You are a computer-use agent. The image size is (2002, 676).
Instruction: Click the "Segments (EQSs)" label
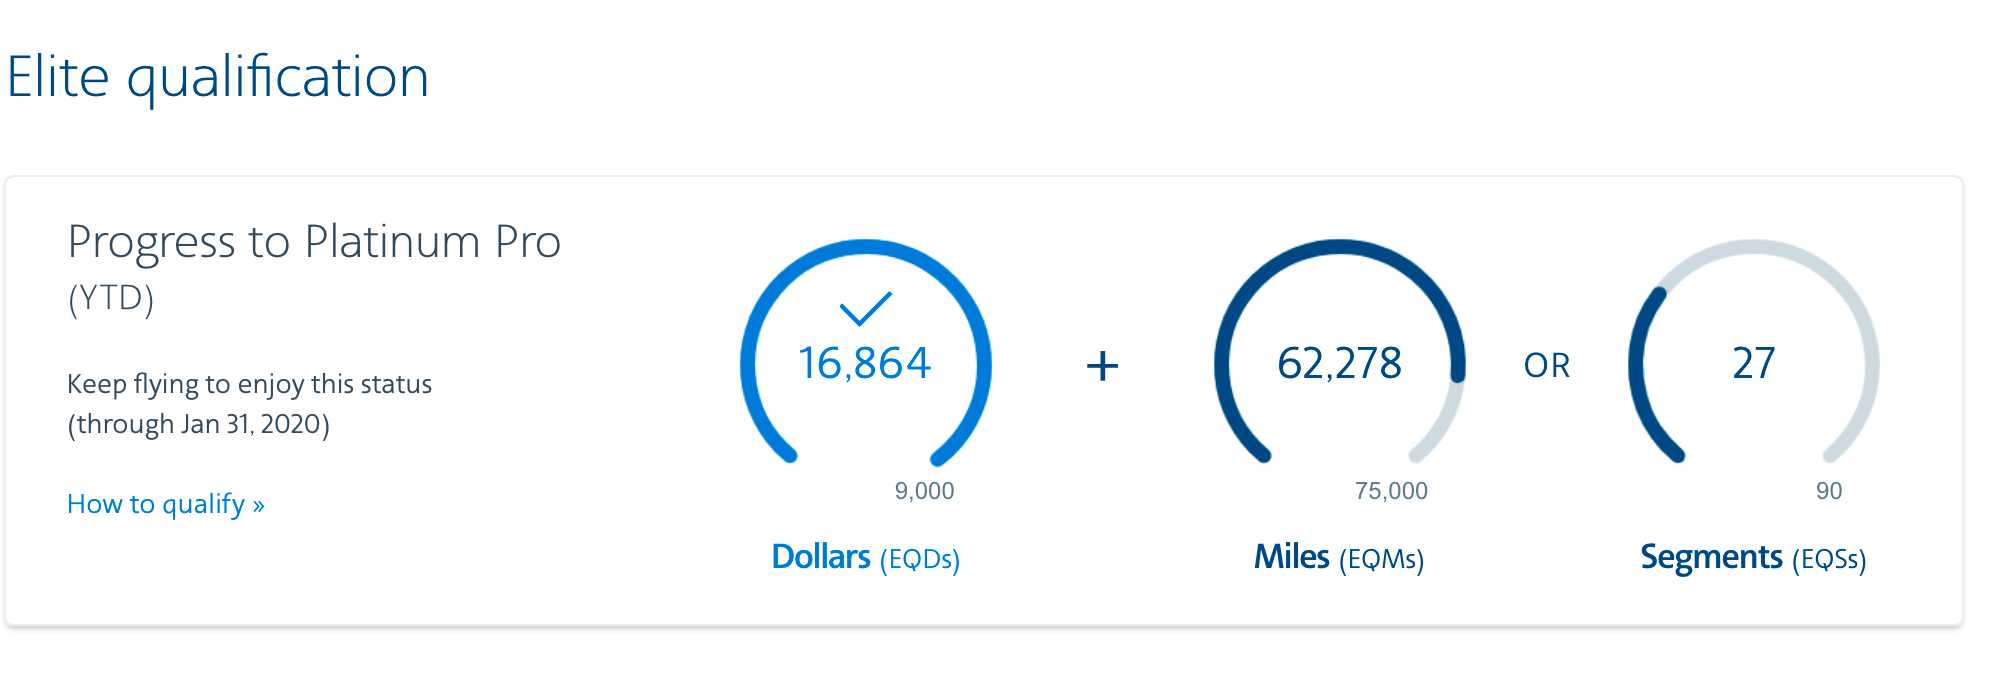click(1753, 557)
